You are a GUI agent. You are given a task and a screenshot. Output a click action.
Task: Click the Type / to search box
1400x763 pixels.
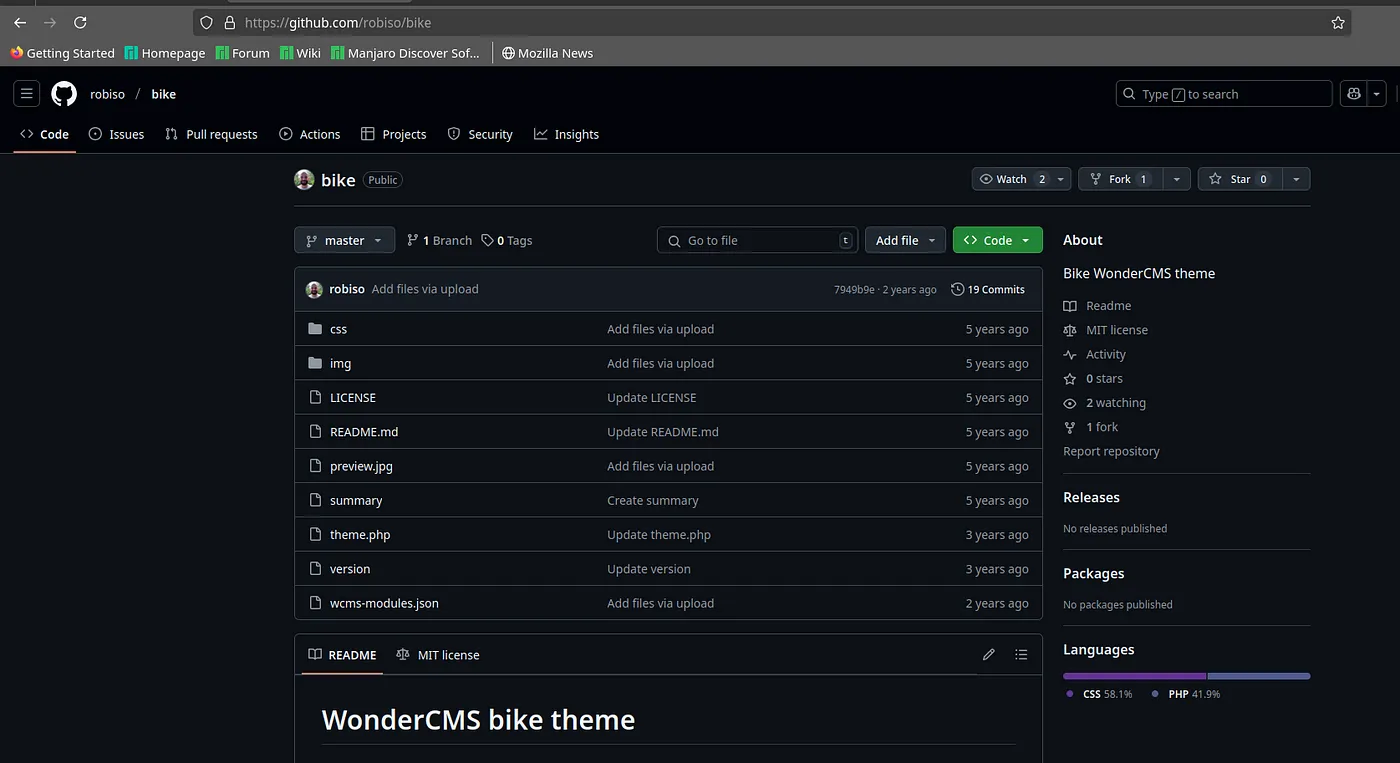(1224, 94)
